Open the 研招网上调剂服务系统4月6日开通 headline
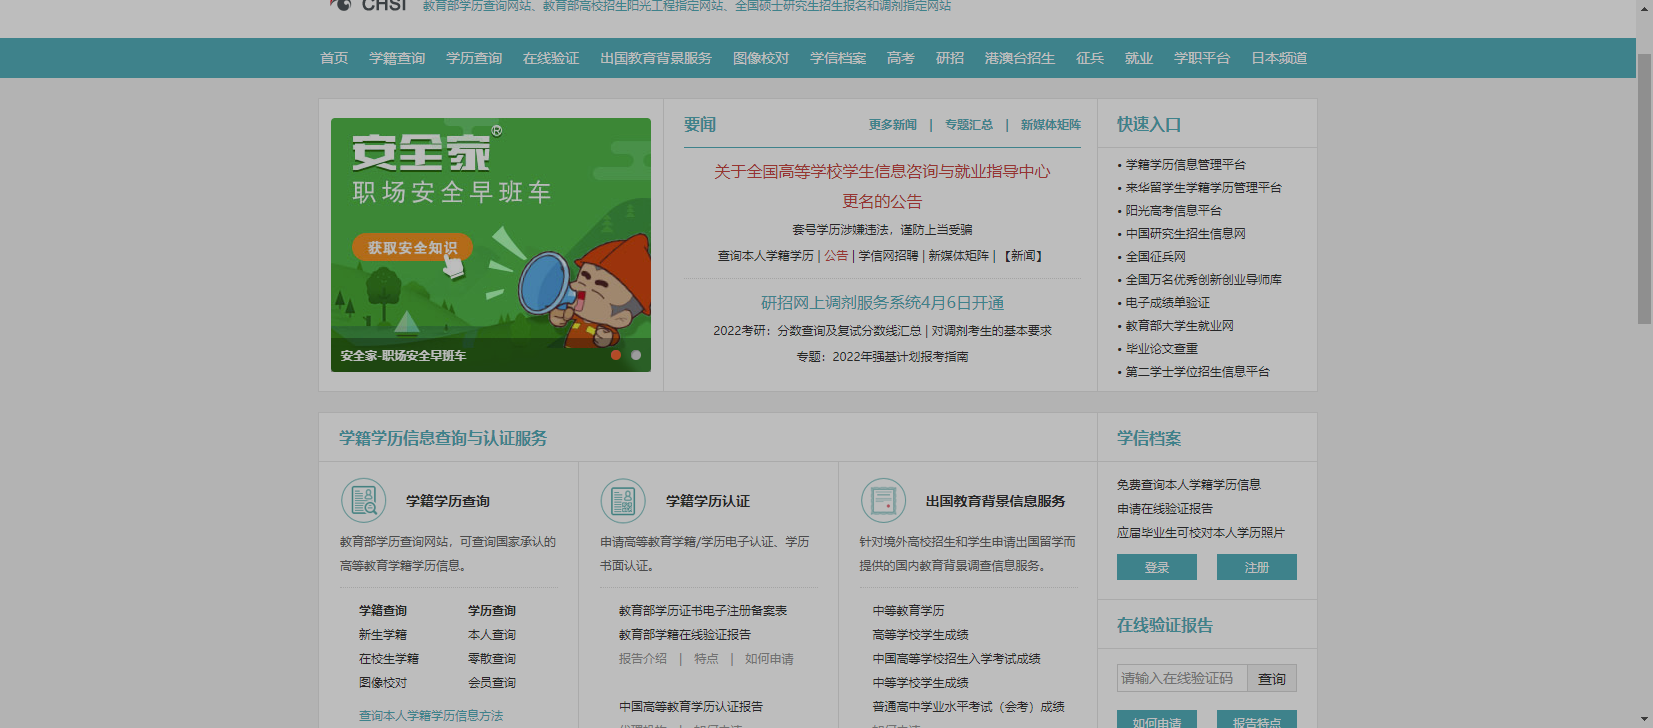 pos(883,303)
